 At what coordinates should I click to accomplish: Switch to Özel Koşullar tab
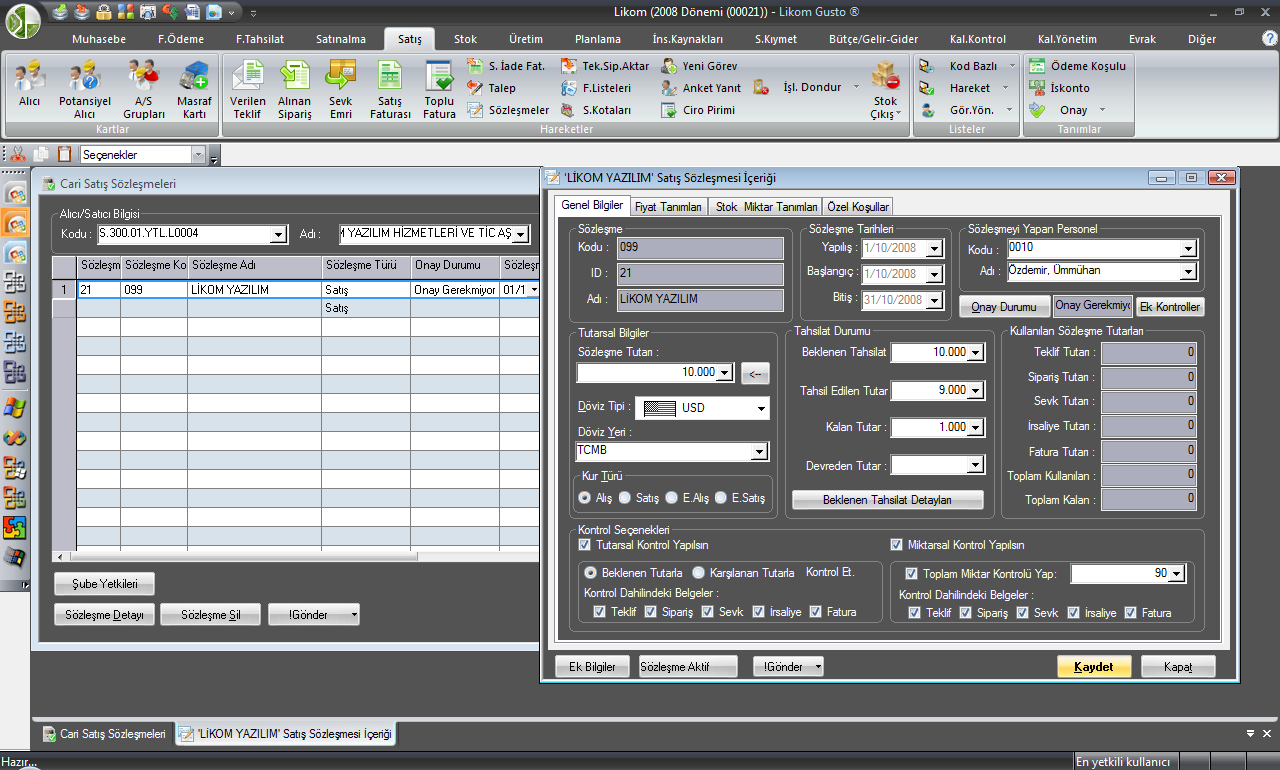pos(858,207)
